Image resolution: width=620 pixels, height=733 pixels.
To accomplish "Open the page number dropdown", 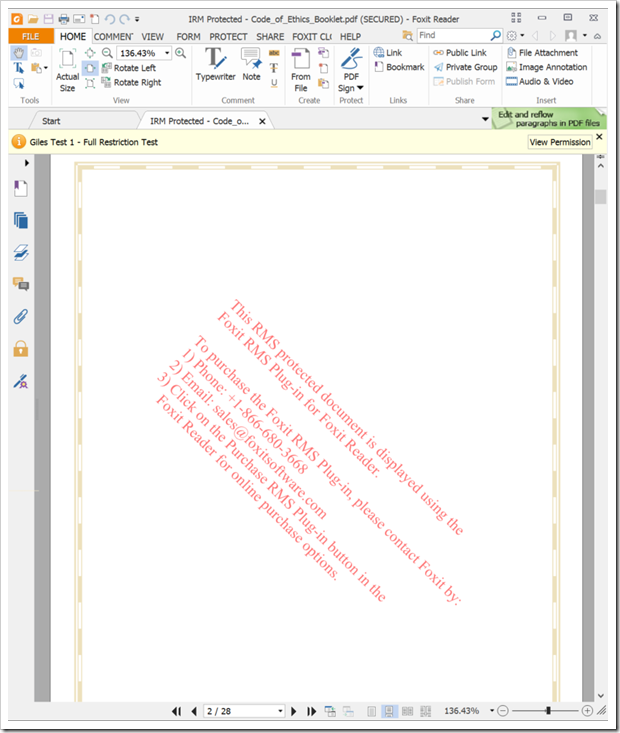I will point(280,711).
